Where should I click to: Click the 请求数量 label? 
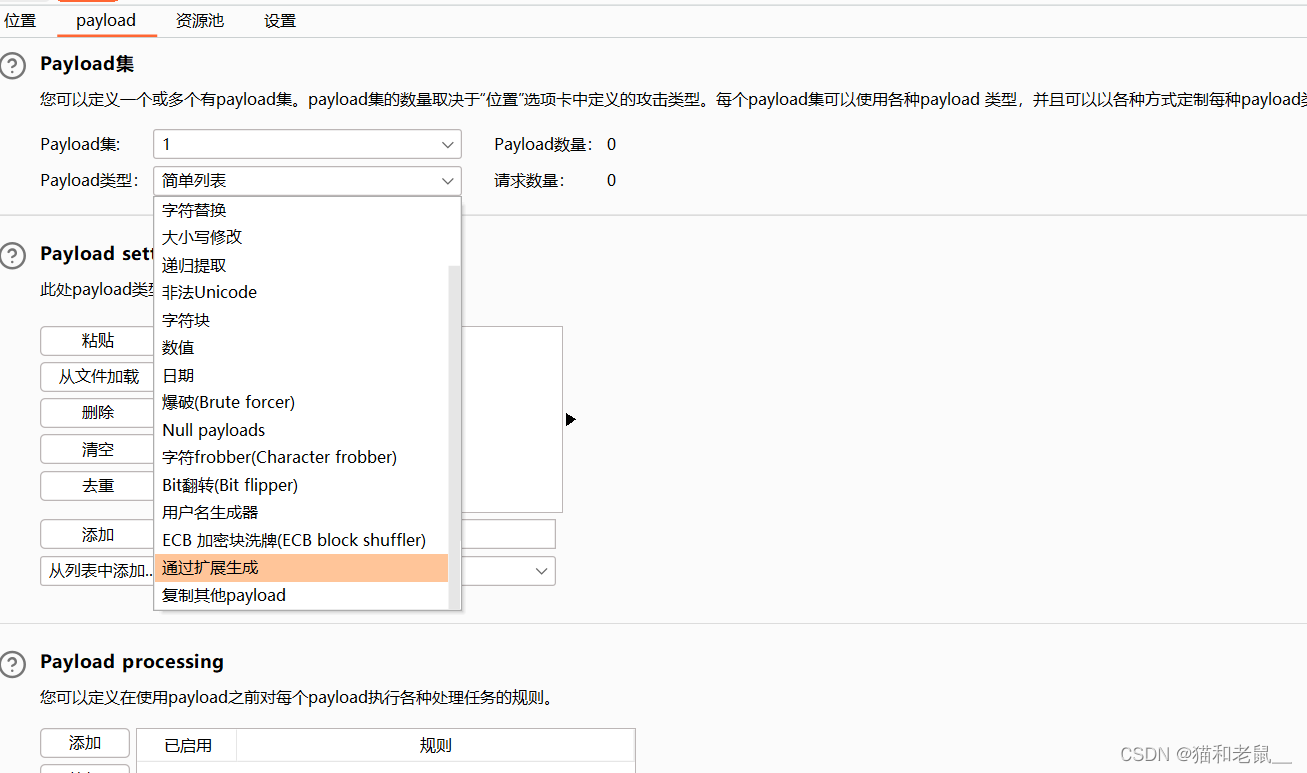pos(529,181)
